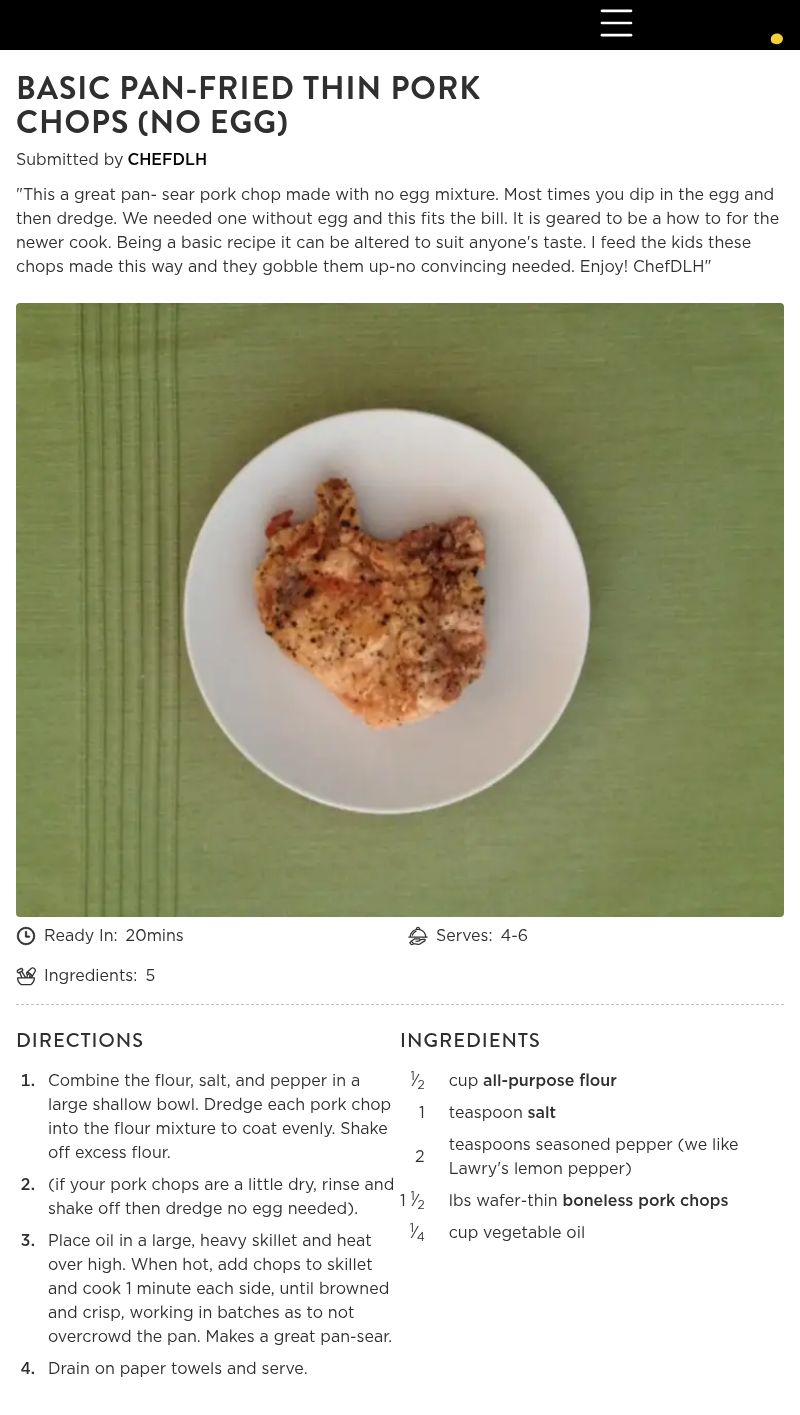Click the yellow dot in header

[776, 39]
